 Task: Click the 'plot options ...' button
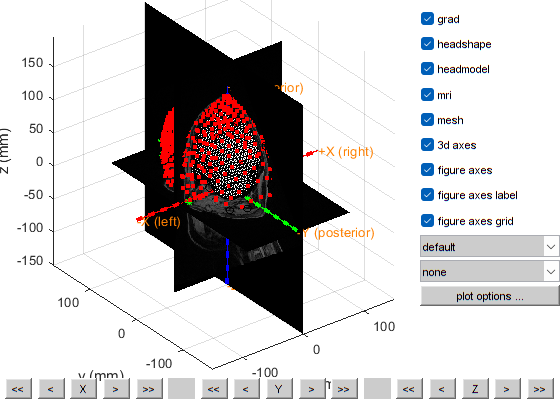click(490, 296)
